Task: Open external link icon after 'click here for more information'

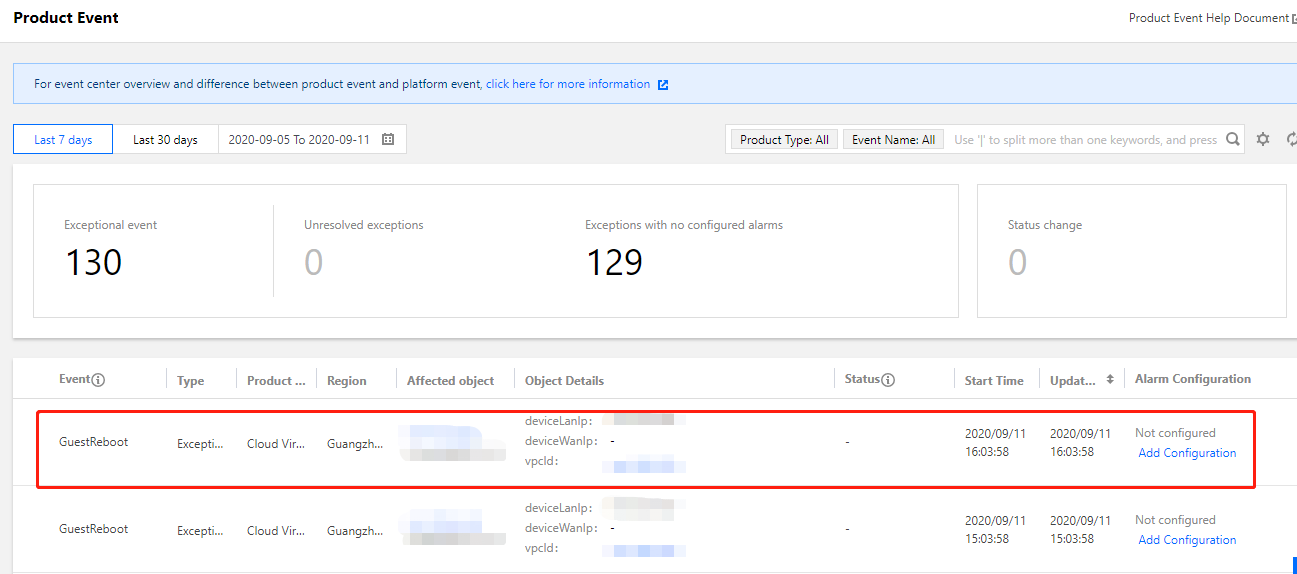Action: point(663,85)
